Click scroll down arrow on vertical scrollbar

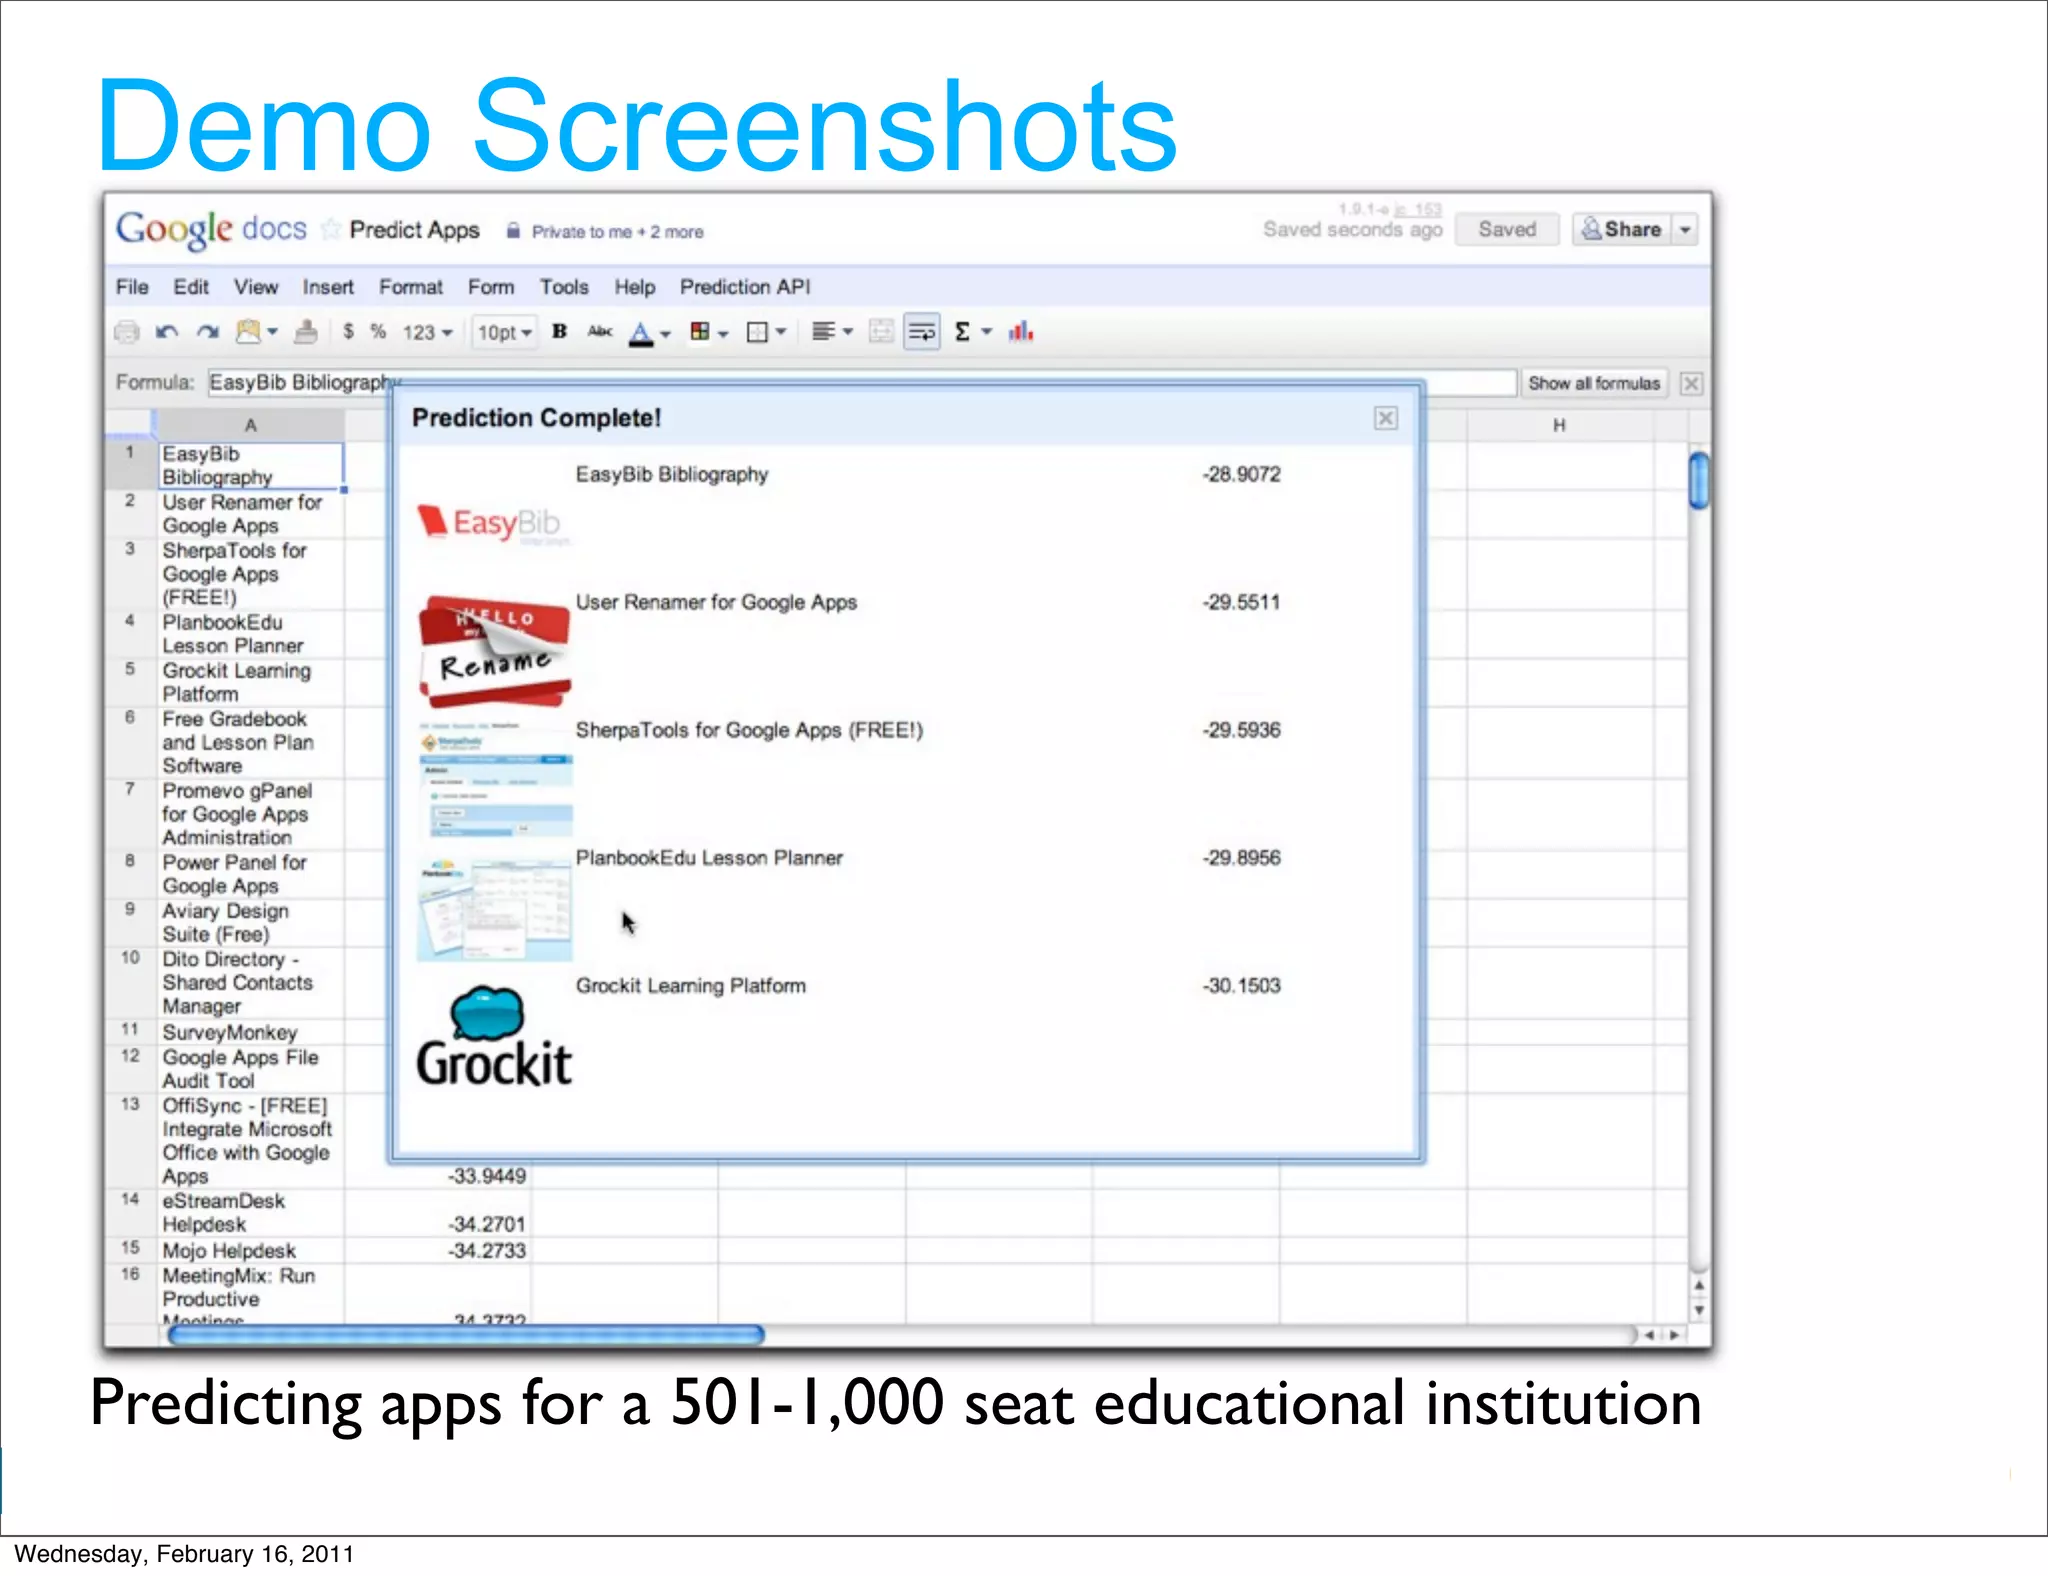click(x=1699, y=1310)
